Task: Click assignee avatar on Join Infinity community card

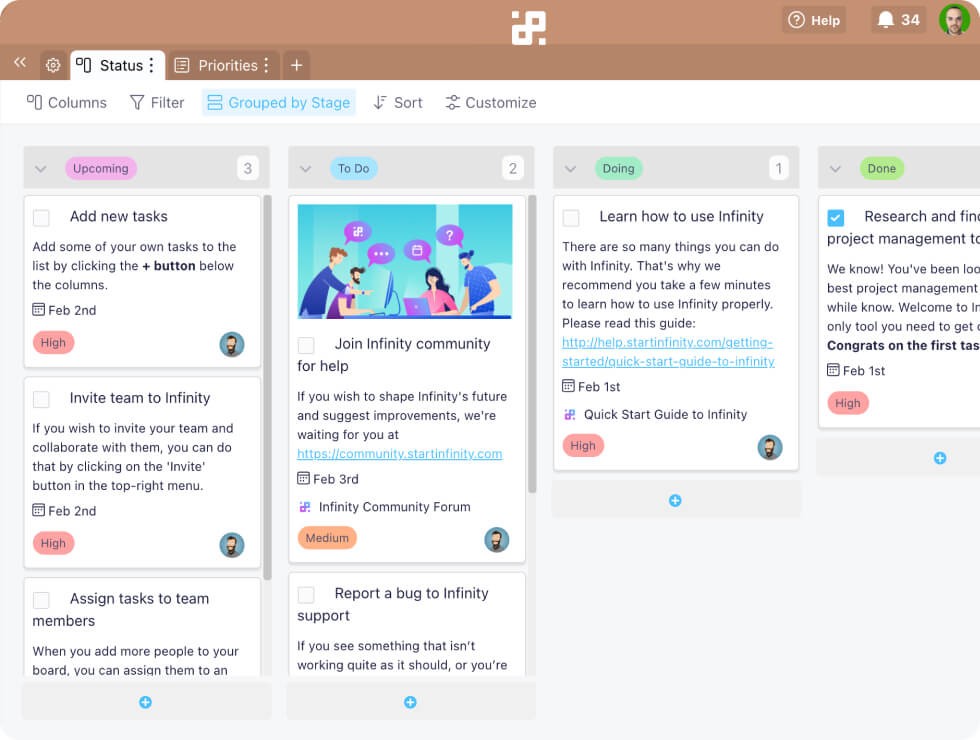Action: point(497,540)
